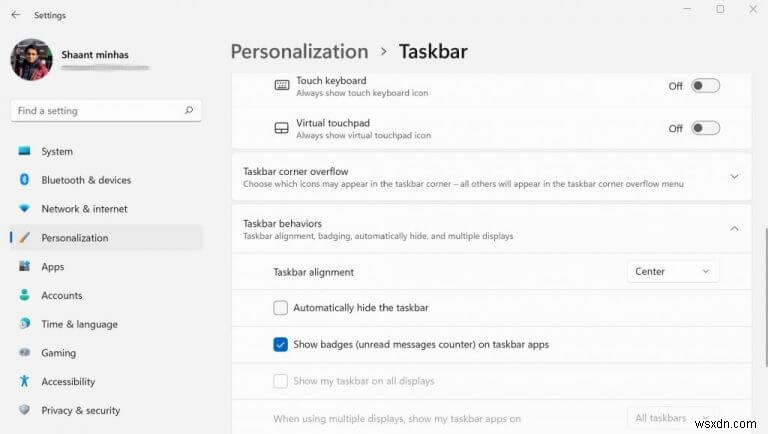
Task: Open Privacy & security category
Action: (106, 410)
